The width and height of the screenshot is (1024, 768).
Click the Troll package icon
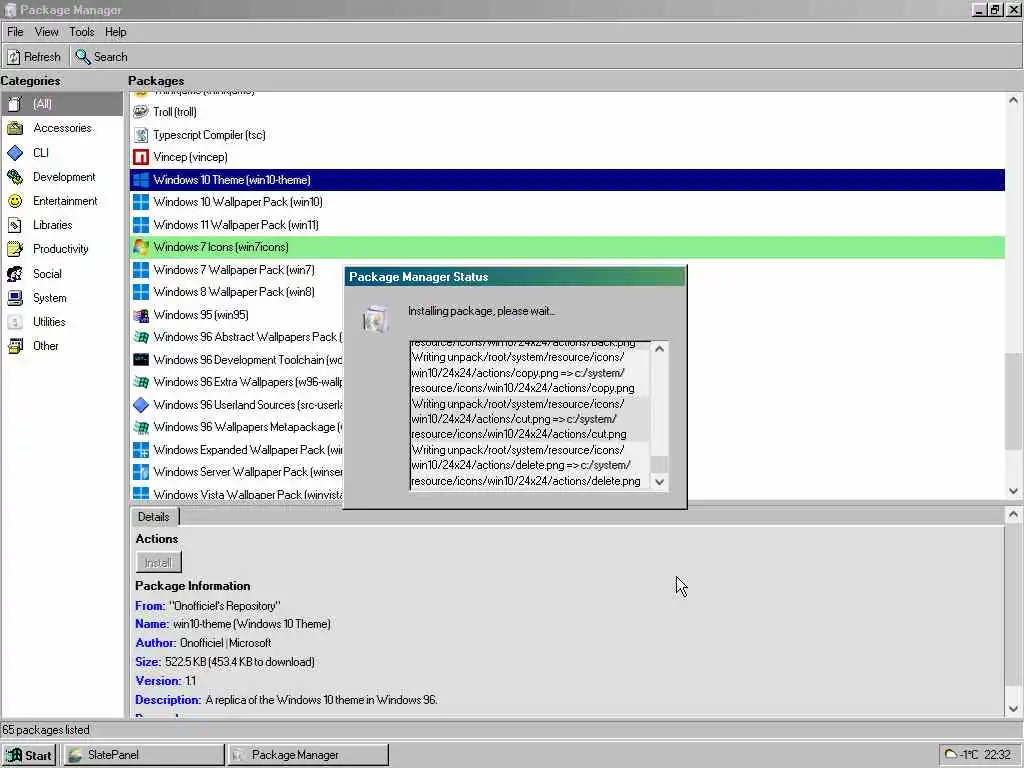140,112
